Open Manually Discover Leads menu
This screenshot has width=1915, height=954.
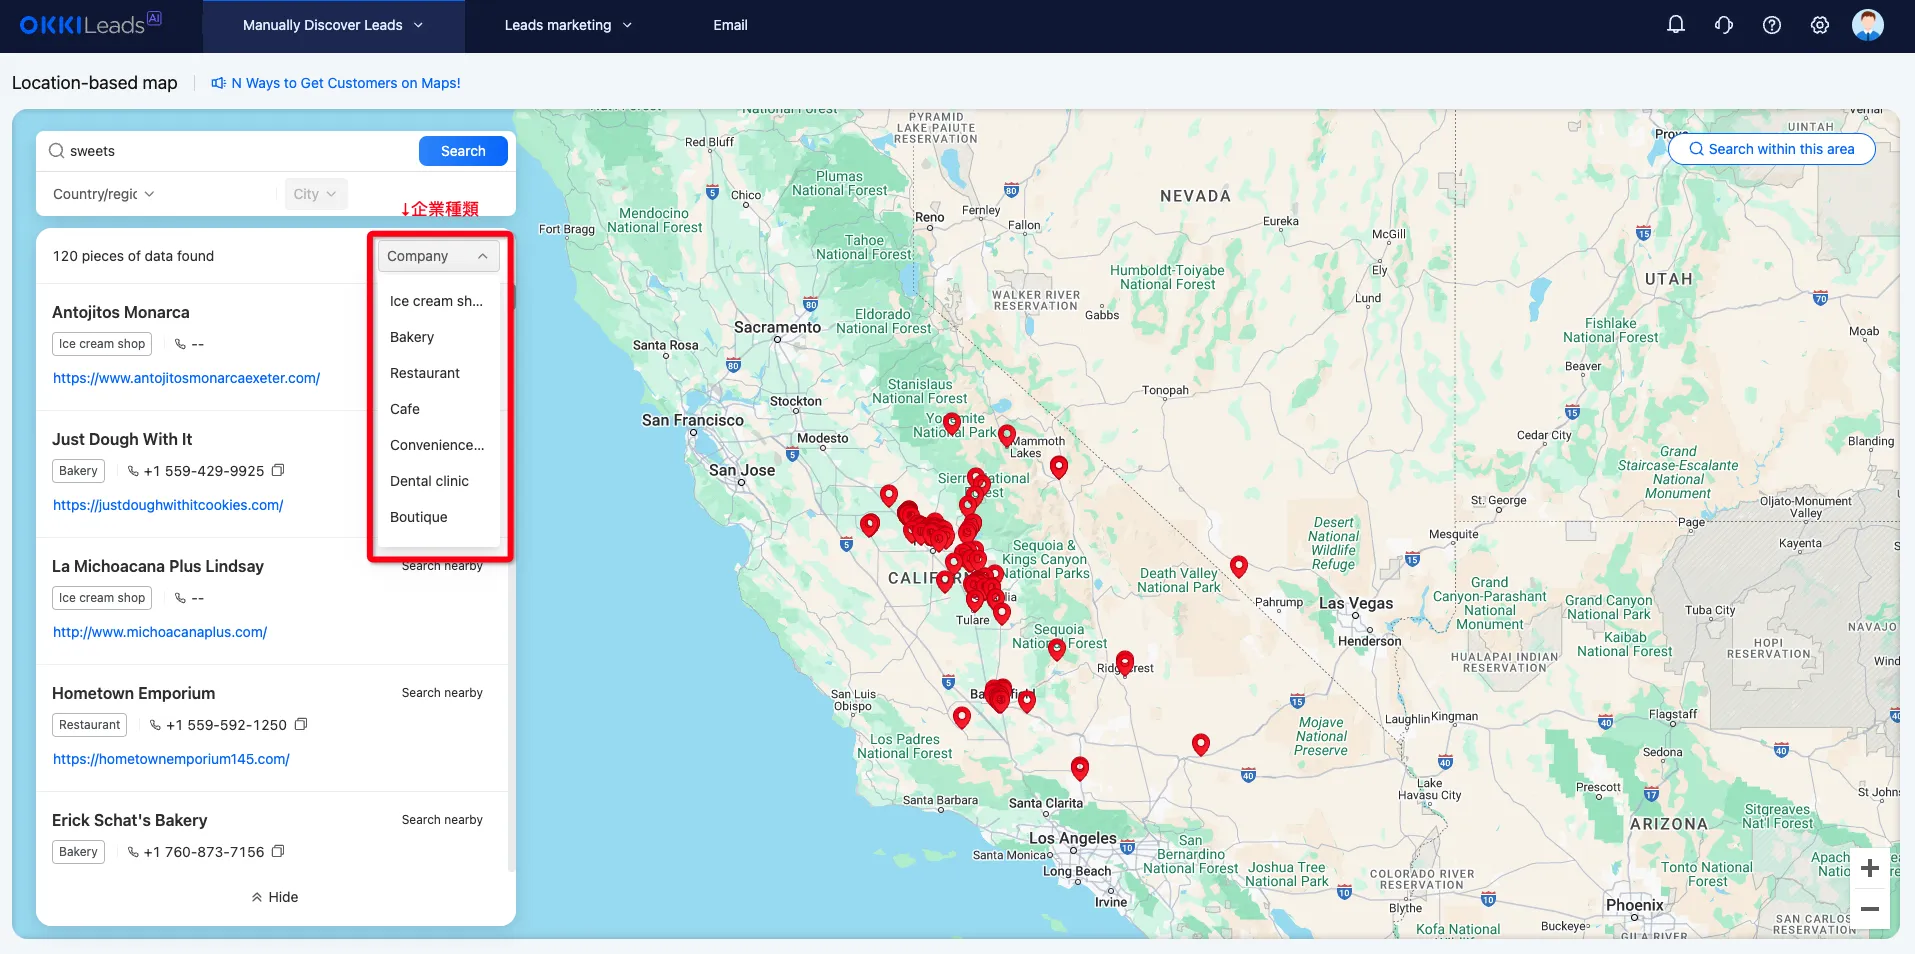click(333, 25)
